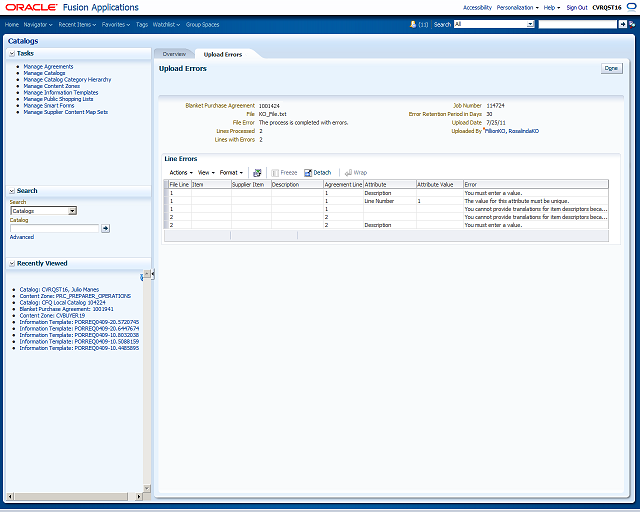The height and width of the screenshot is (512, 640).
Task: Open the Recent Items dropdown
Action: click(77, 24)
